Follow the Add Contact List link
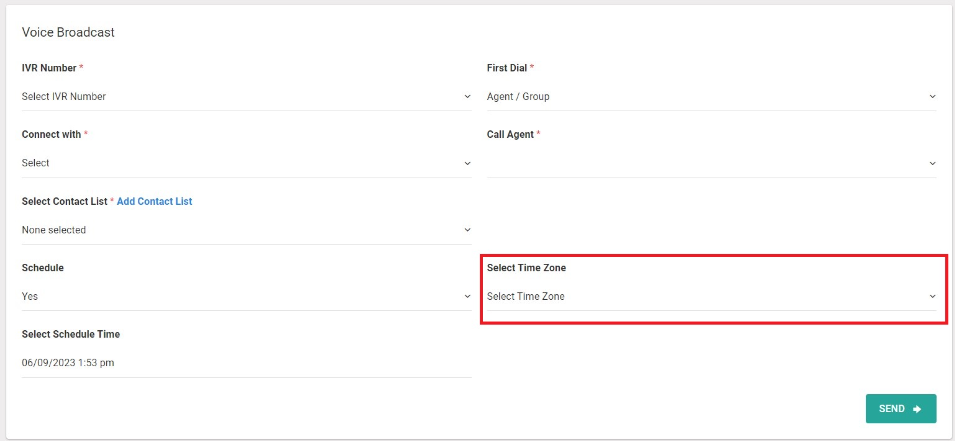Screen dimensions: 955x441 pos(154,201)
